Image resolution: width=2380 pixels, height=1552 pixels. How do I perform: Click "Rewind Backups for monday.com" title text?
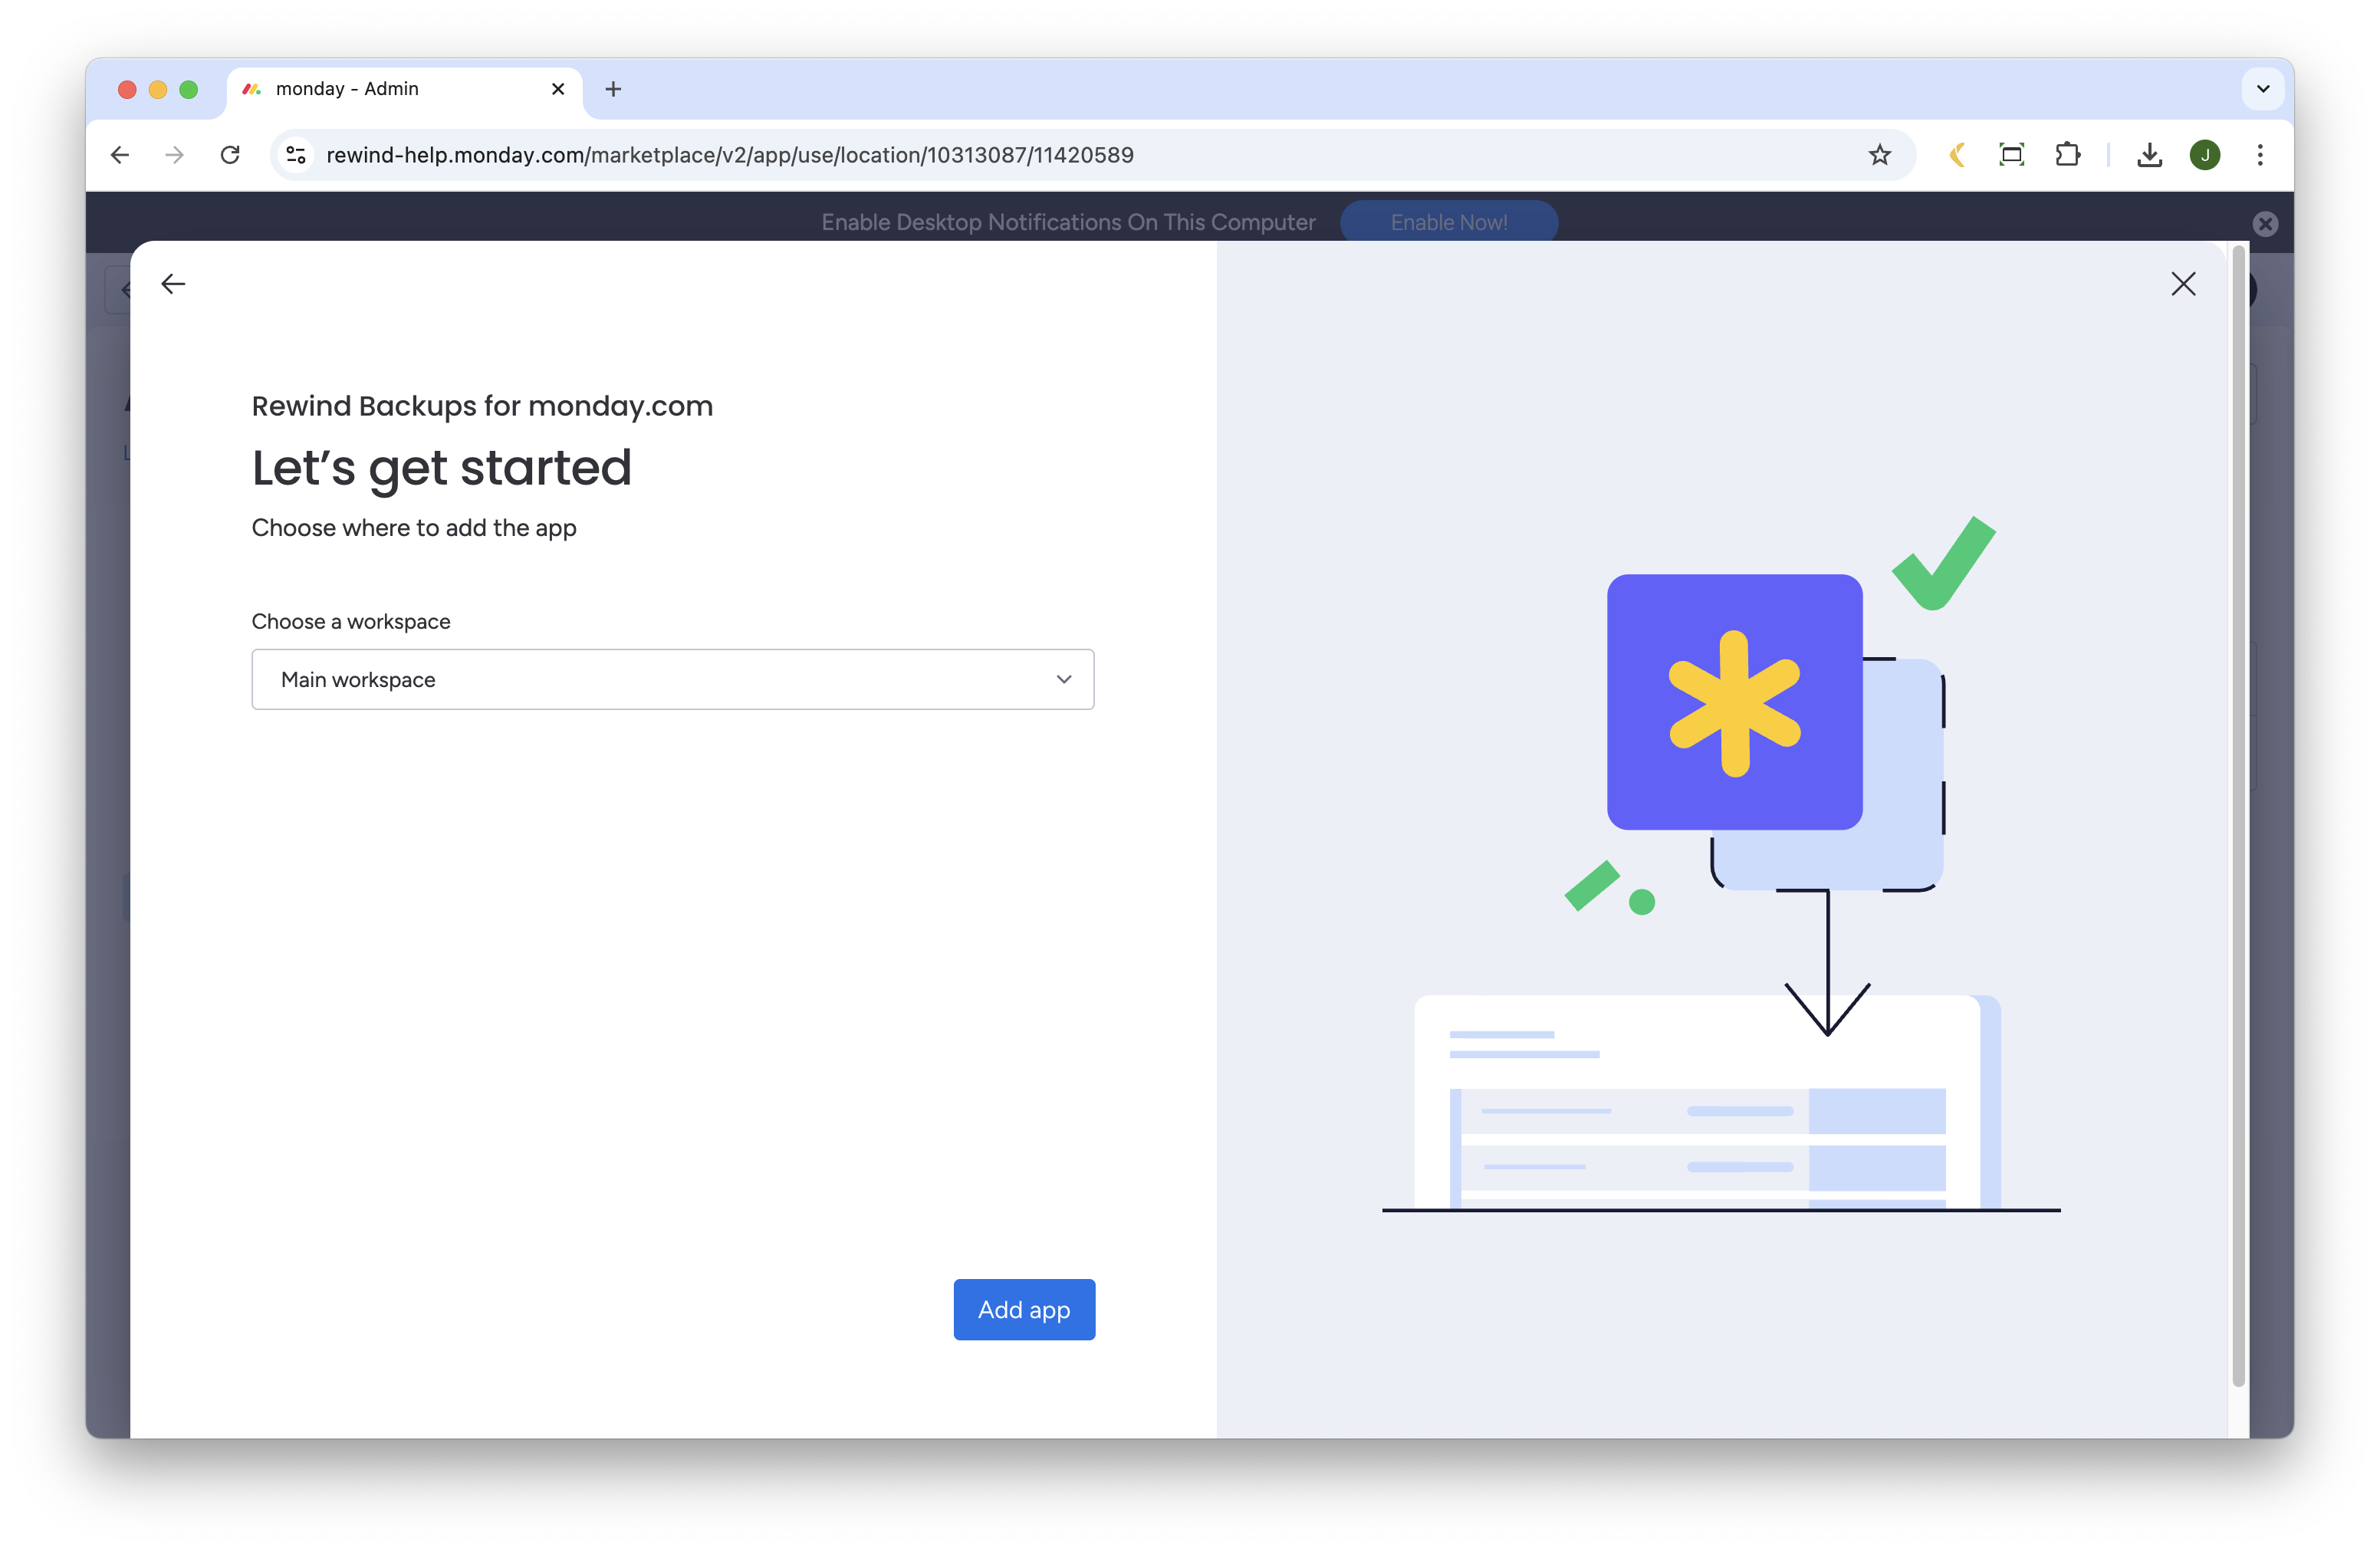[x=482, y=406]
